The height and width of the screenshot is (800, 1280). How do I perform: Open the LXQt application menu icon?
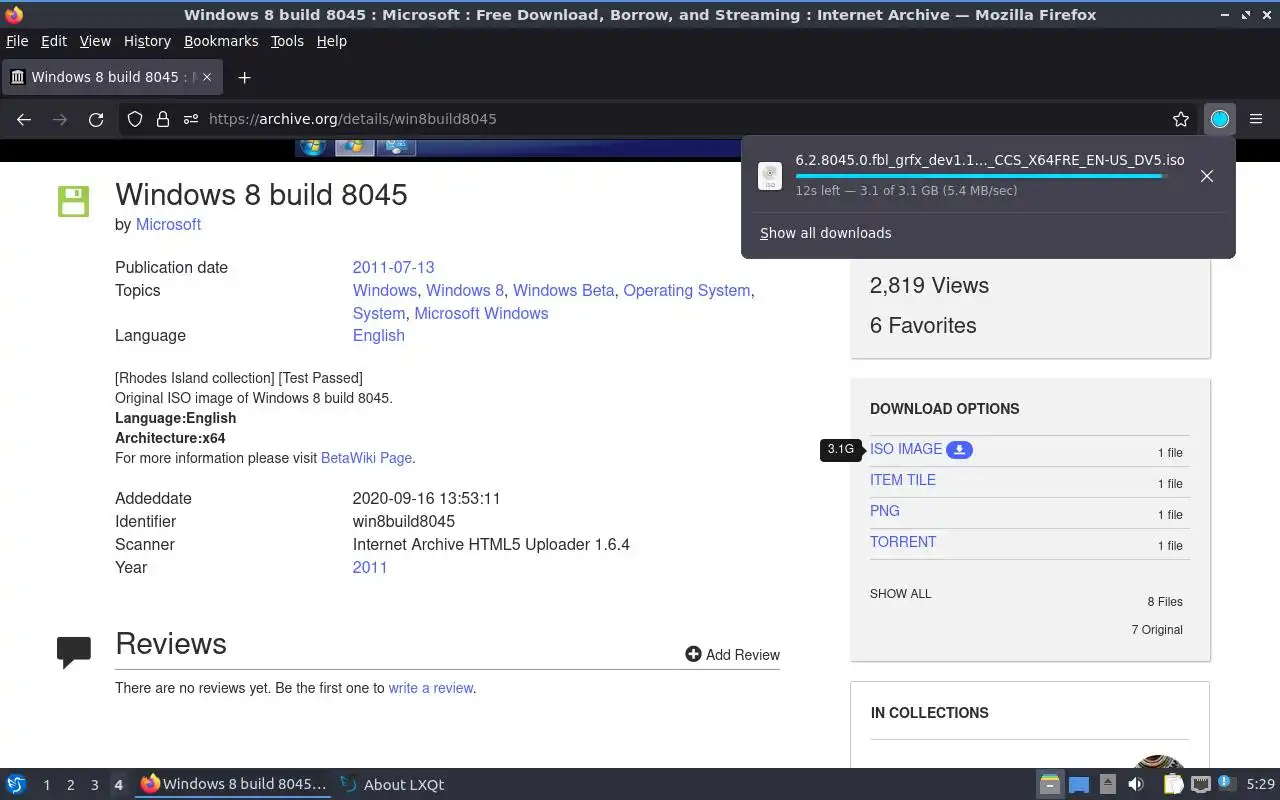click(16, 784)
